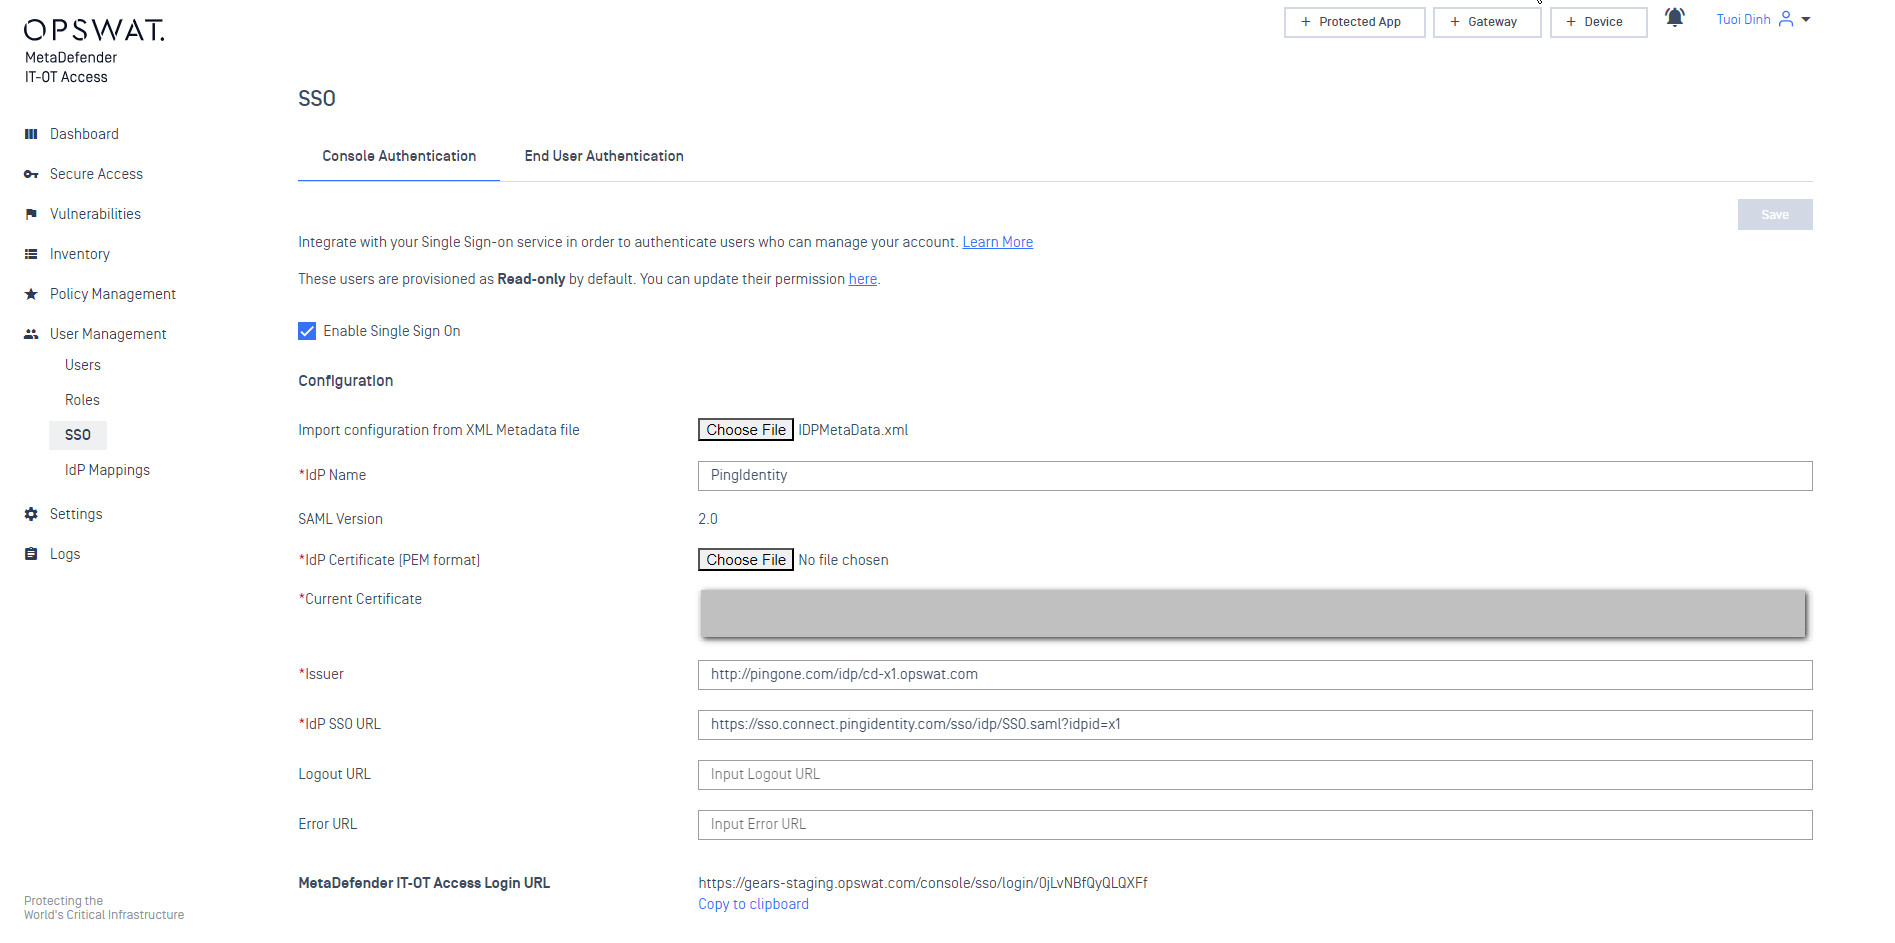
Task: Open Policy Management section
Action: [x=113, y=294]
